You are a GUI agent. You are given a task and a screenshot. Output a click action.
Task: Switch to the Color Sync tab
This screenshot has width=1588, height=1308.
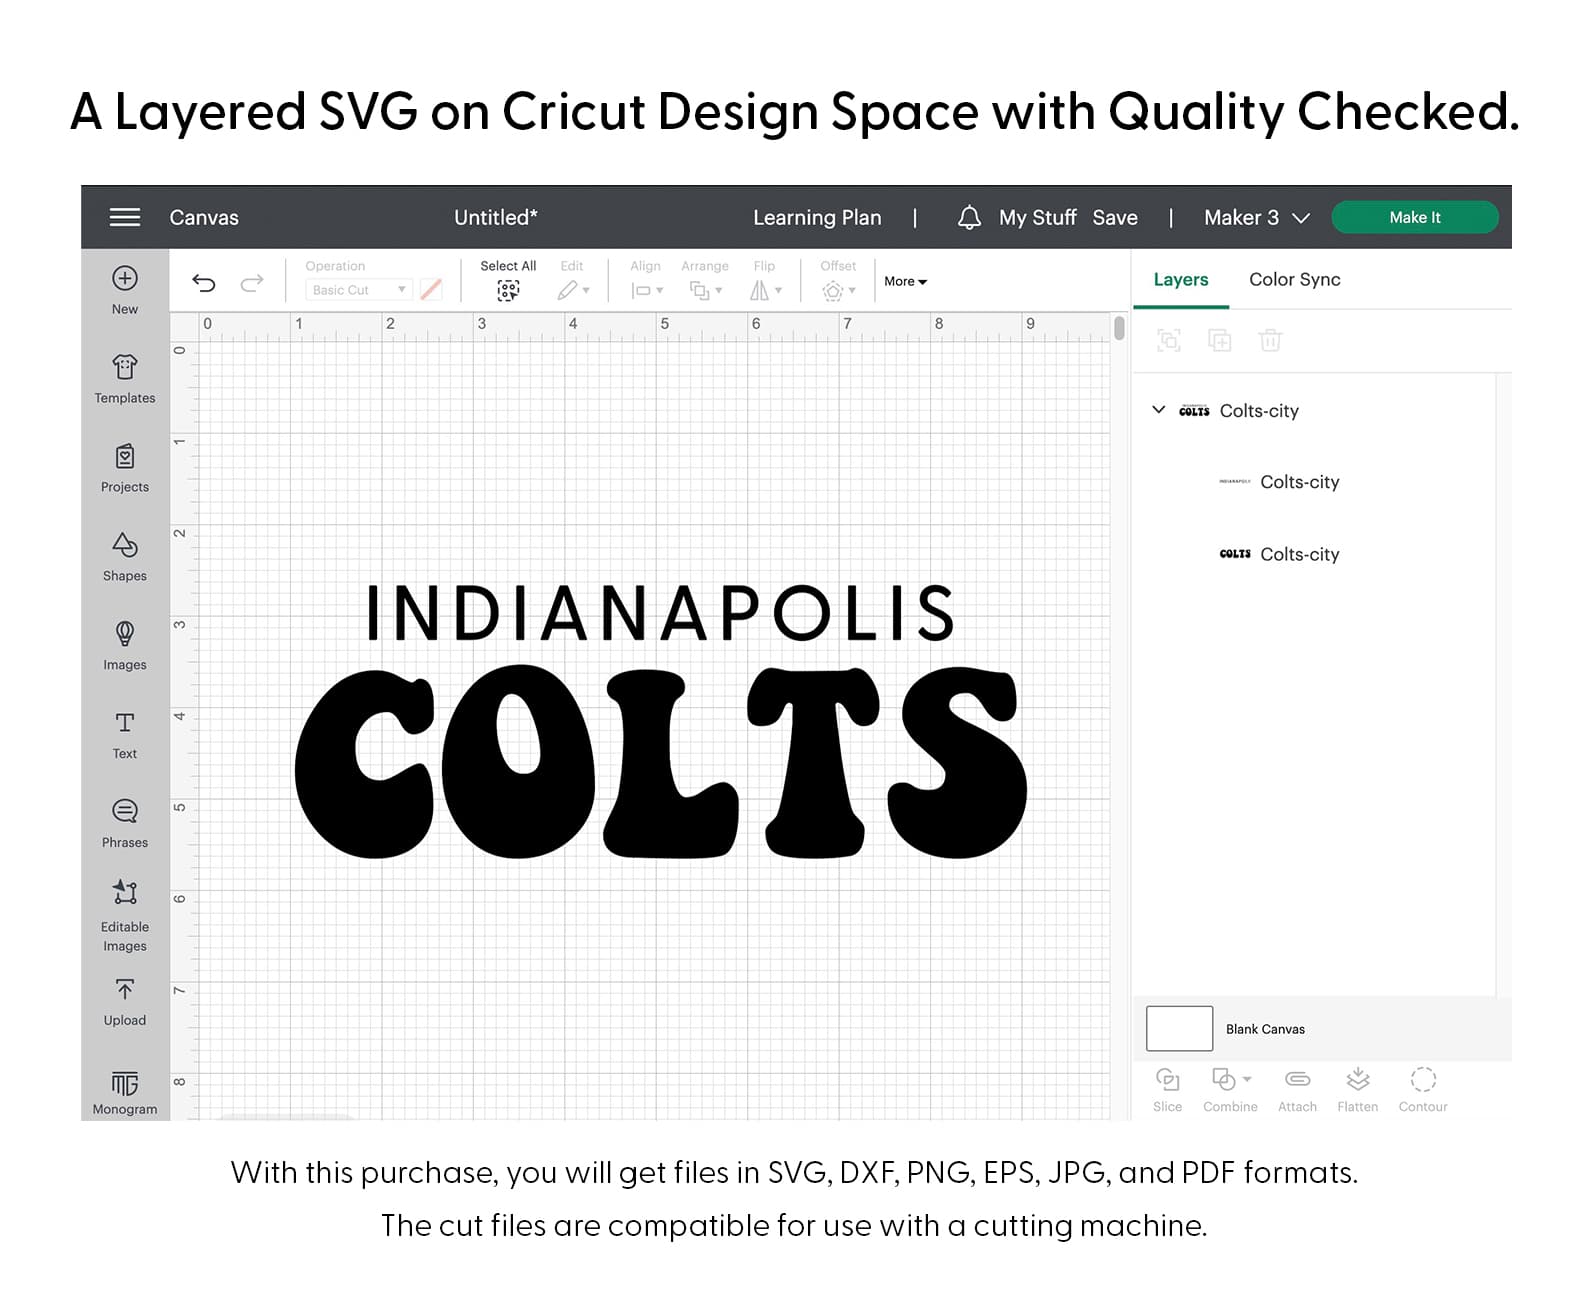1295,280
